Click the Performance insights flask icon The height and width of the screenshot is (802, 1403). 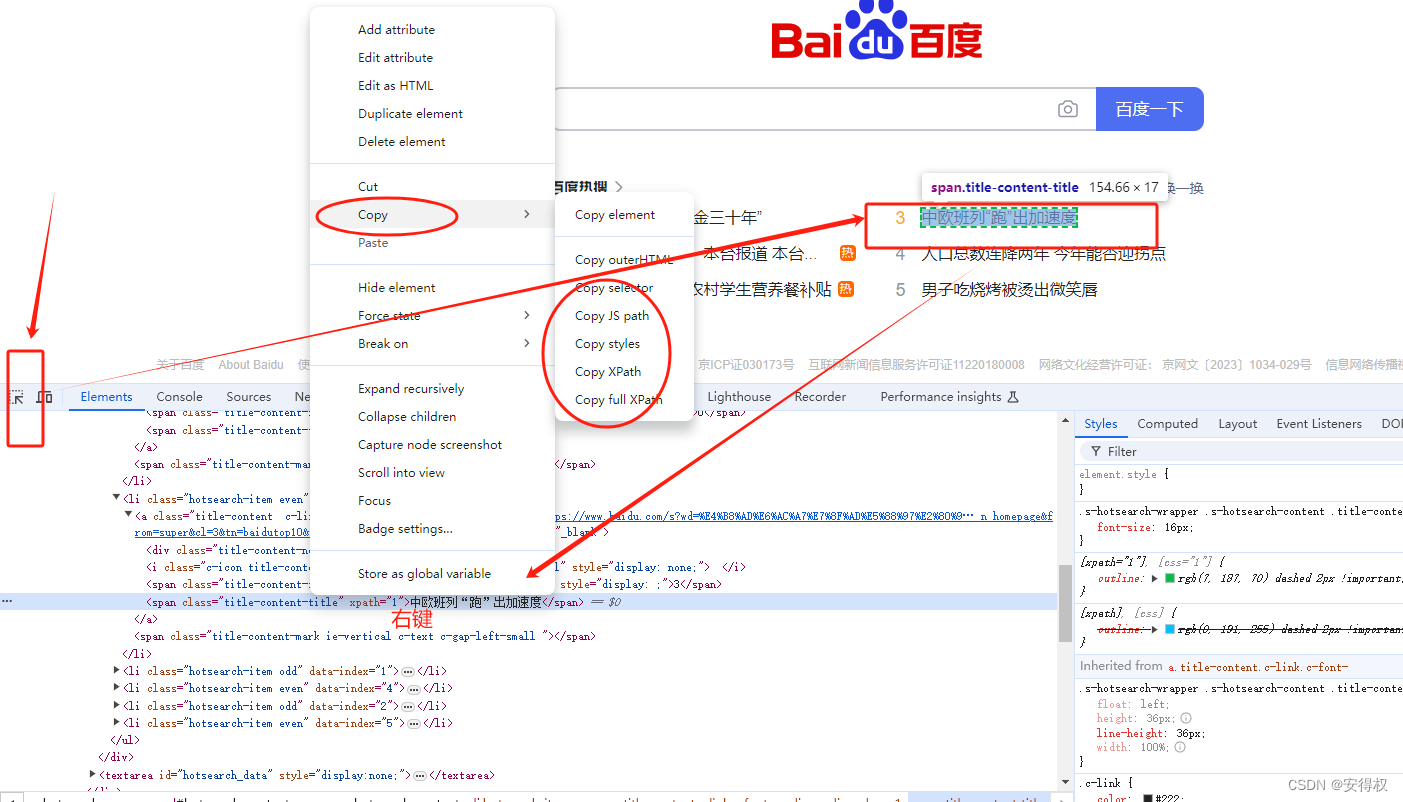pyautogui.click(x=1013, y=397)
